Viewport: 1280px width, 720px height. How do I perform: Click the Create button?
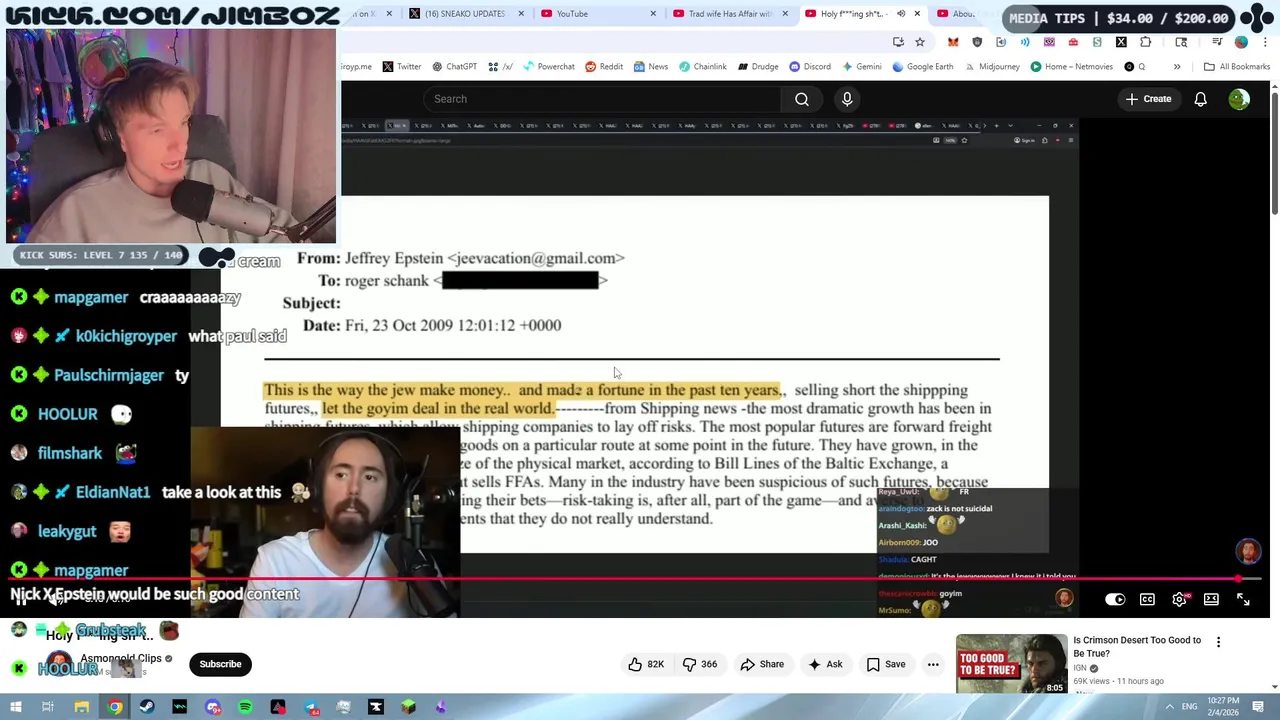(x=1148, y=99)
